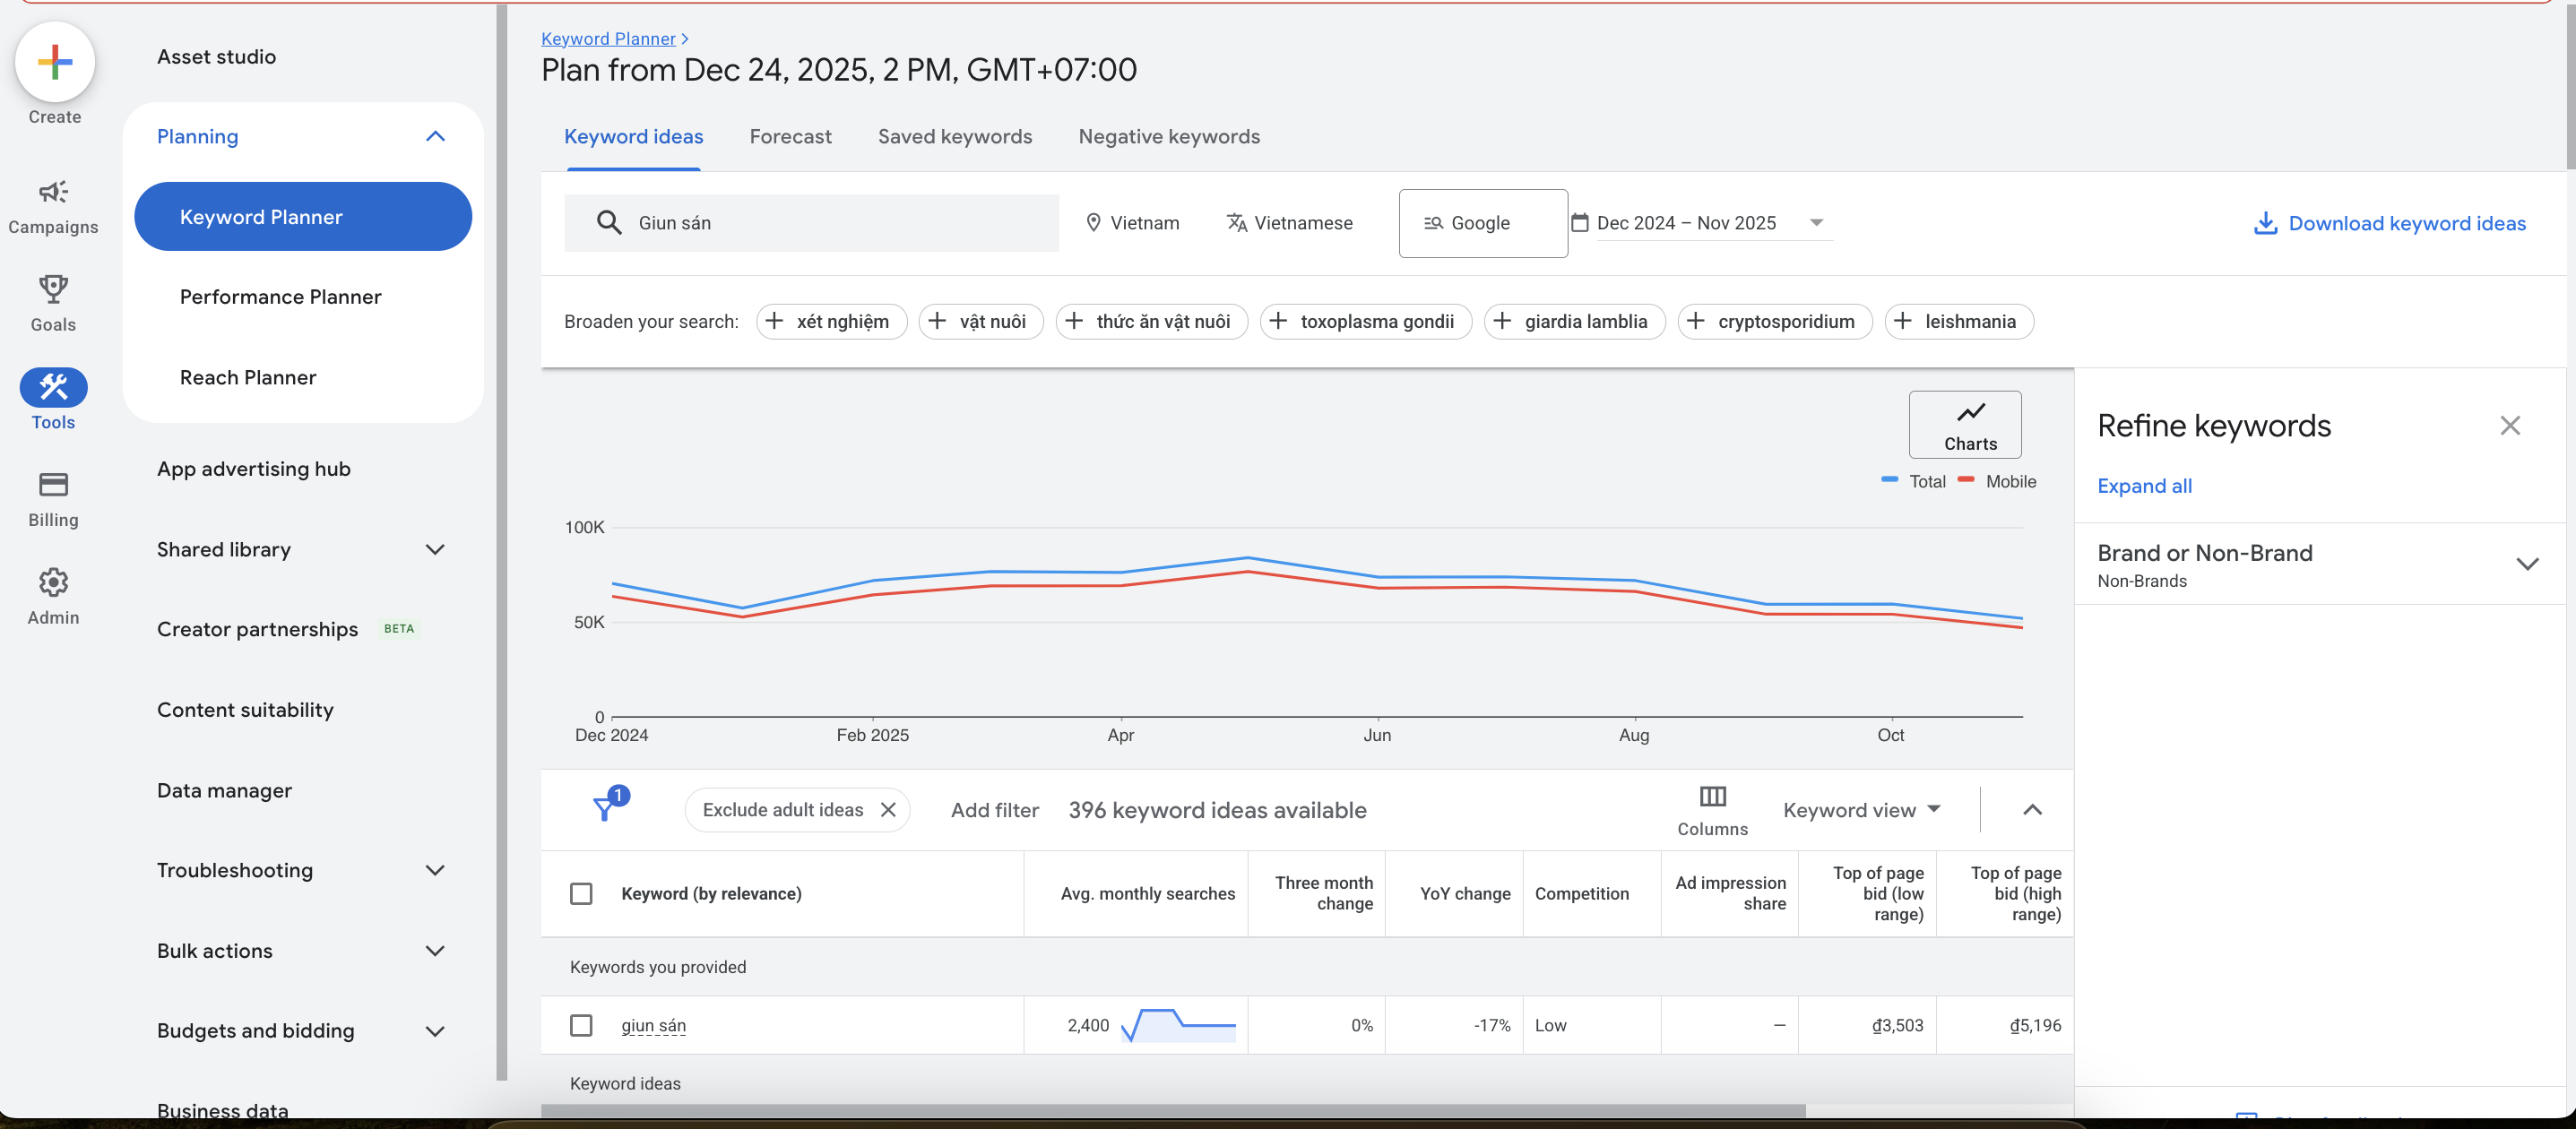Open the Keyword view dropdown

[x=1861, y=810]
